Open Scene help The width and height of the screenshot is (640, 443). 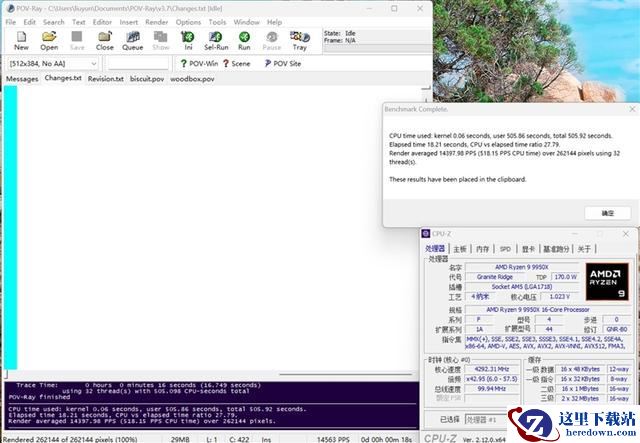coord(236,63)
